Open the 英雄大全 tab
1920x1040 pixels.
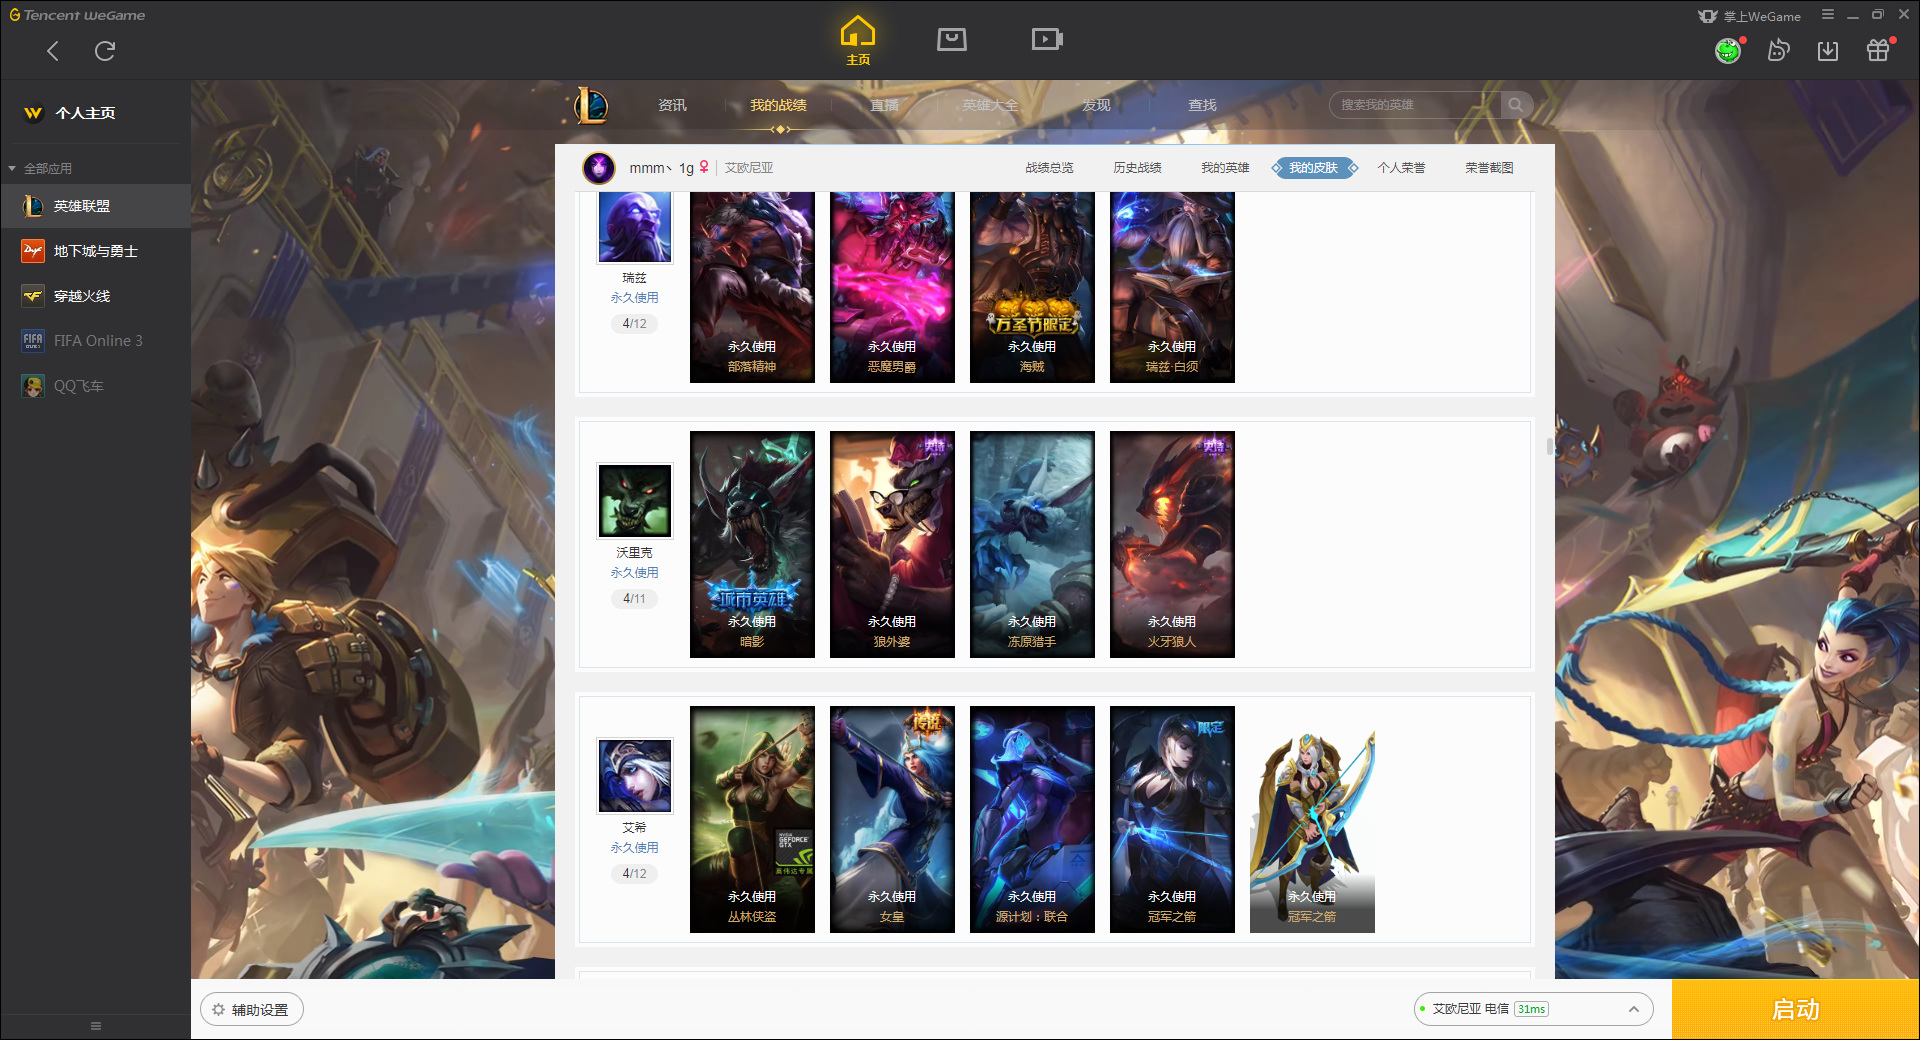990,105
